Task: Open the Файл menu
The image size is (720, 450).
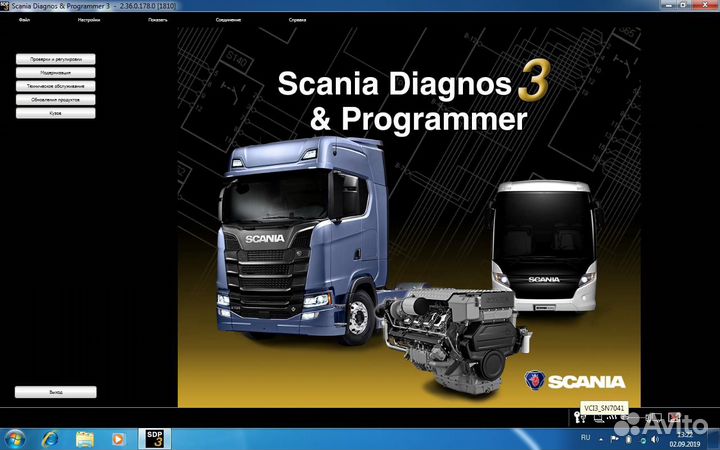Action: click(x=24, y=20)
